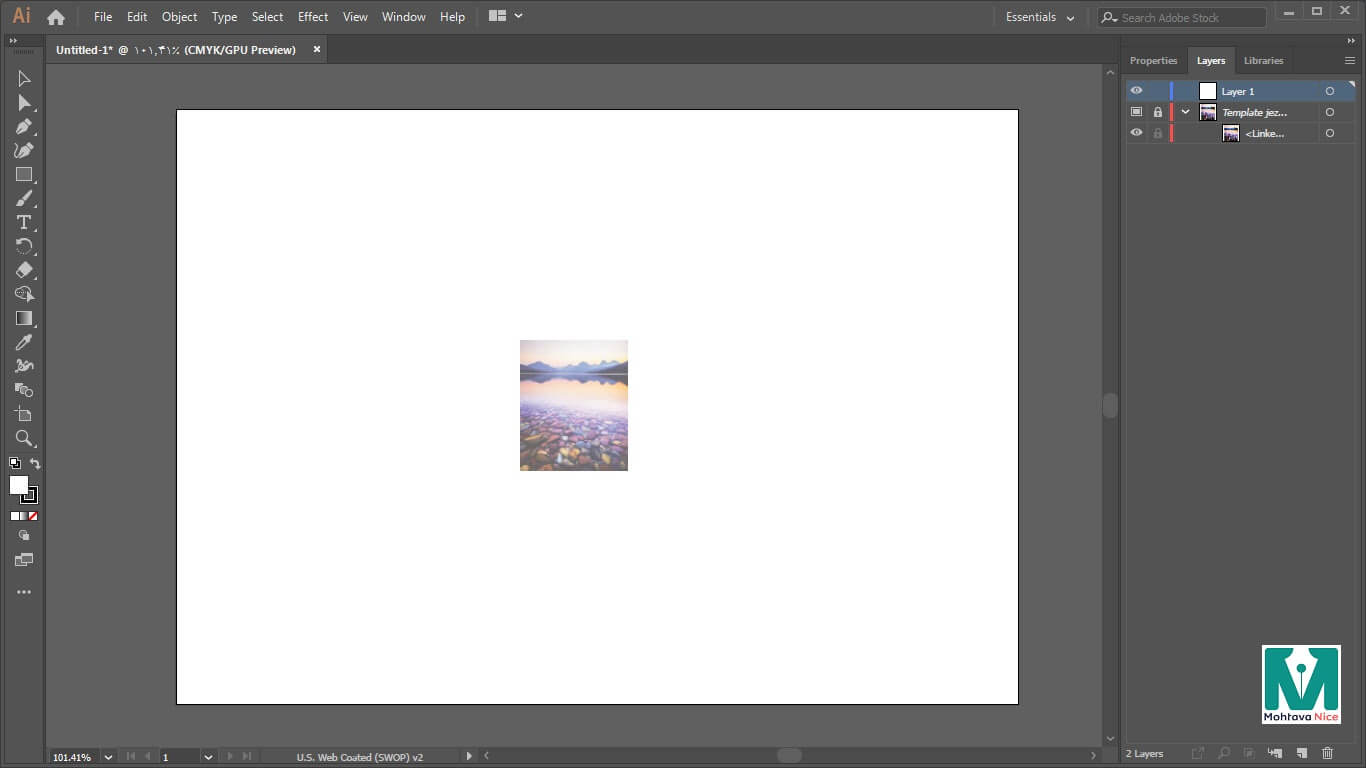
Task: Open the zoom level dropdown
Action: pos(108,757)
